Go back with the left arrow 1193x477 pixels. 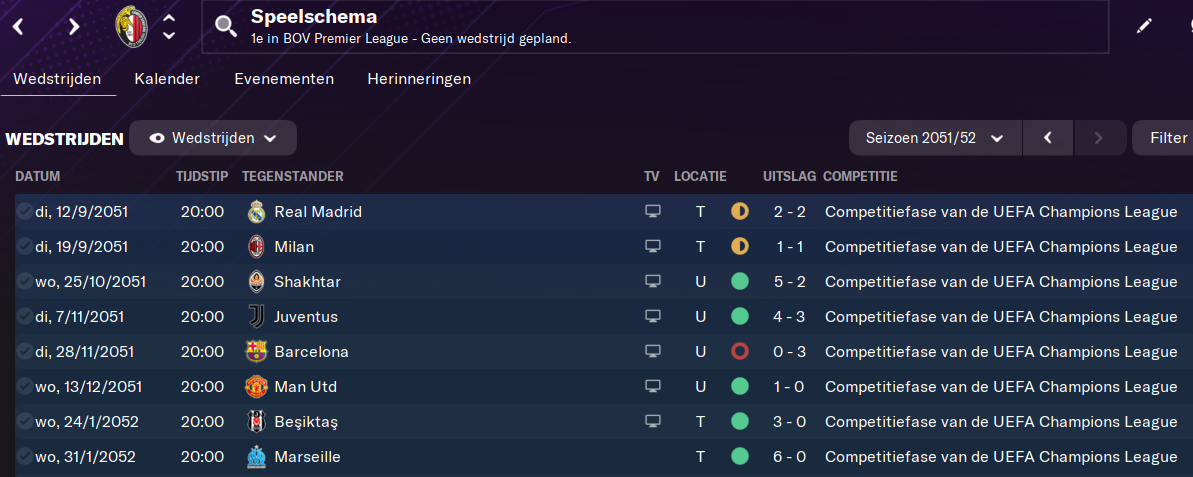click(19, 26)
